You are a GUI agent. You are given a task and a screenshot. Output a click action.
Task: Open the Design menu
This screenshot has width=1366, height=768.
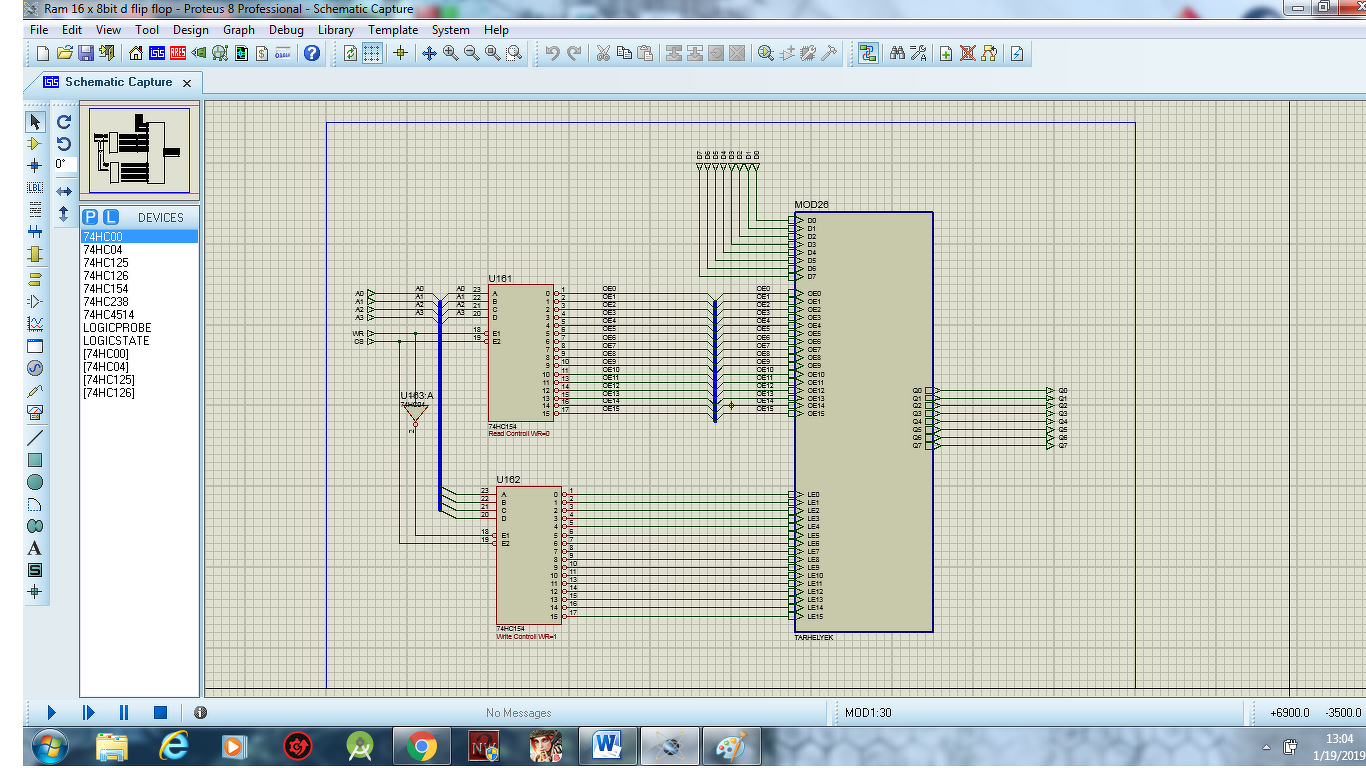coord(191,30)
